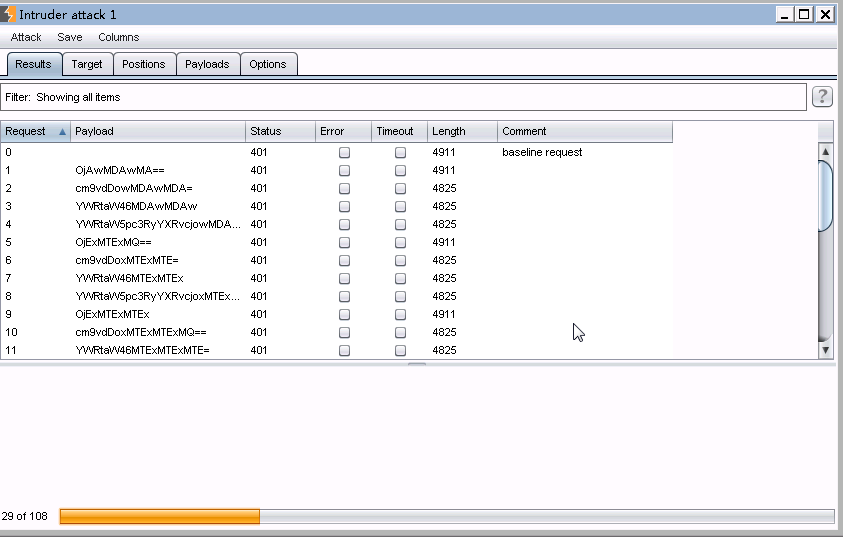
Task: Select payload YWRtaW5pc3RyYXRvcjowMDA... row
Action: tap(337, 224)
